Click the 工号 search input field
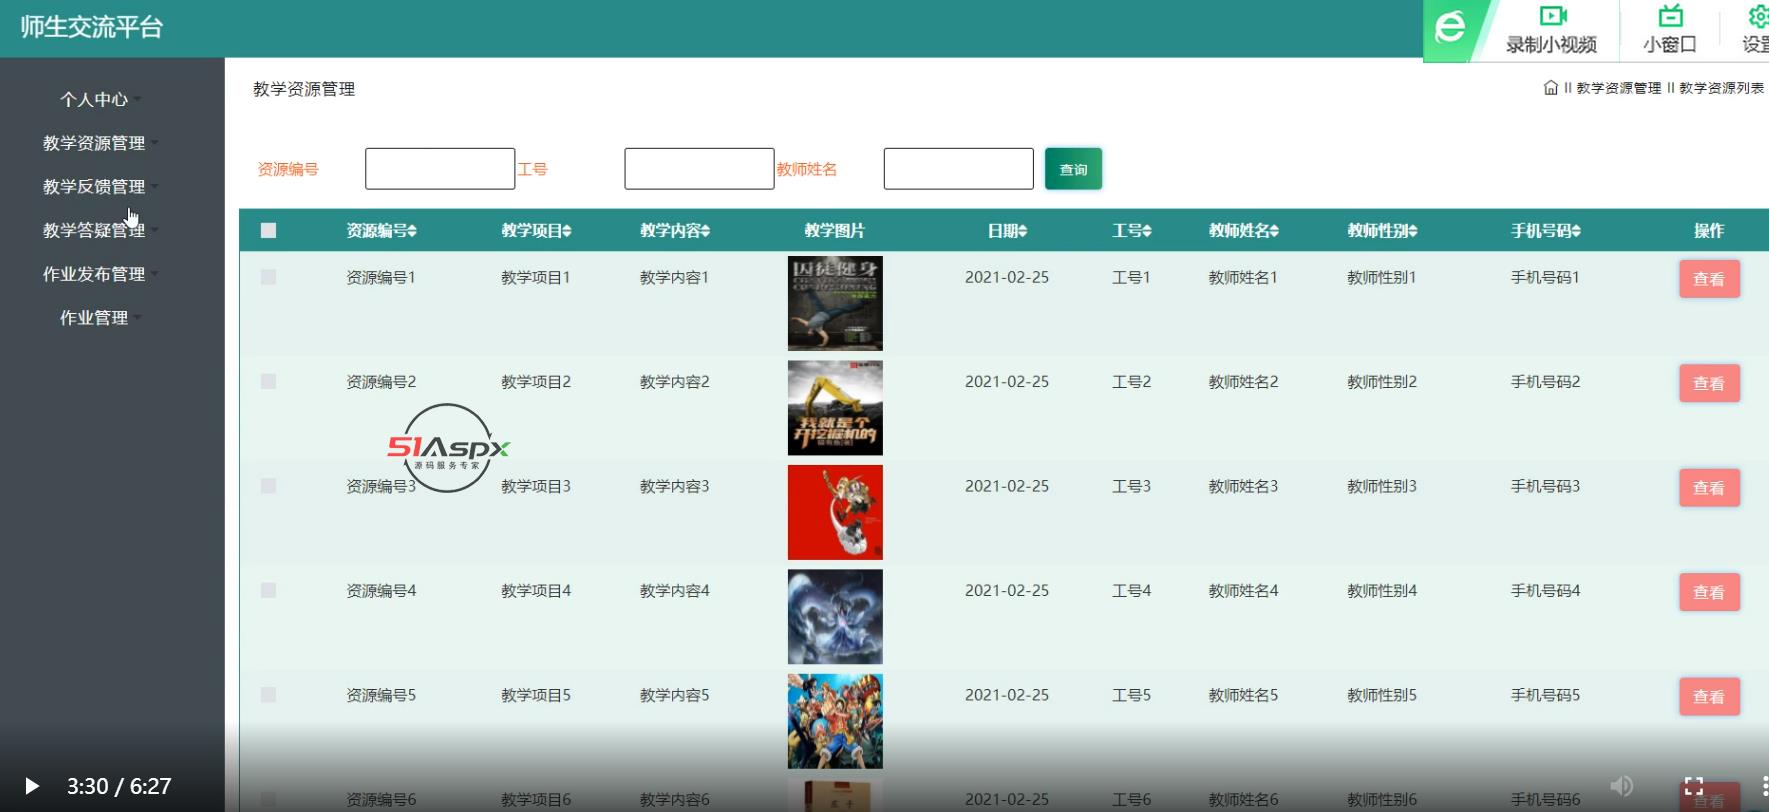The width and height of the screenshot is (1769, 812). coord(699,169)
